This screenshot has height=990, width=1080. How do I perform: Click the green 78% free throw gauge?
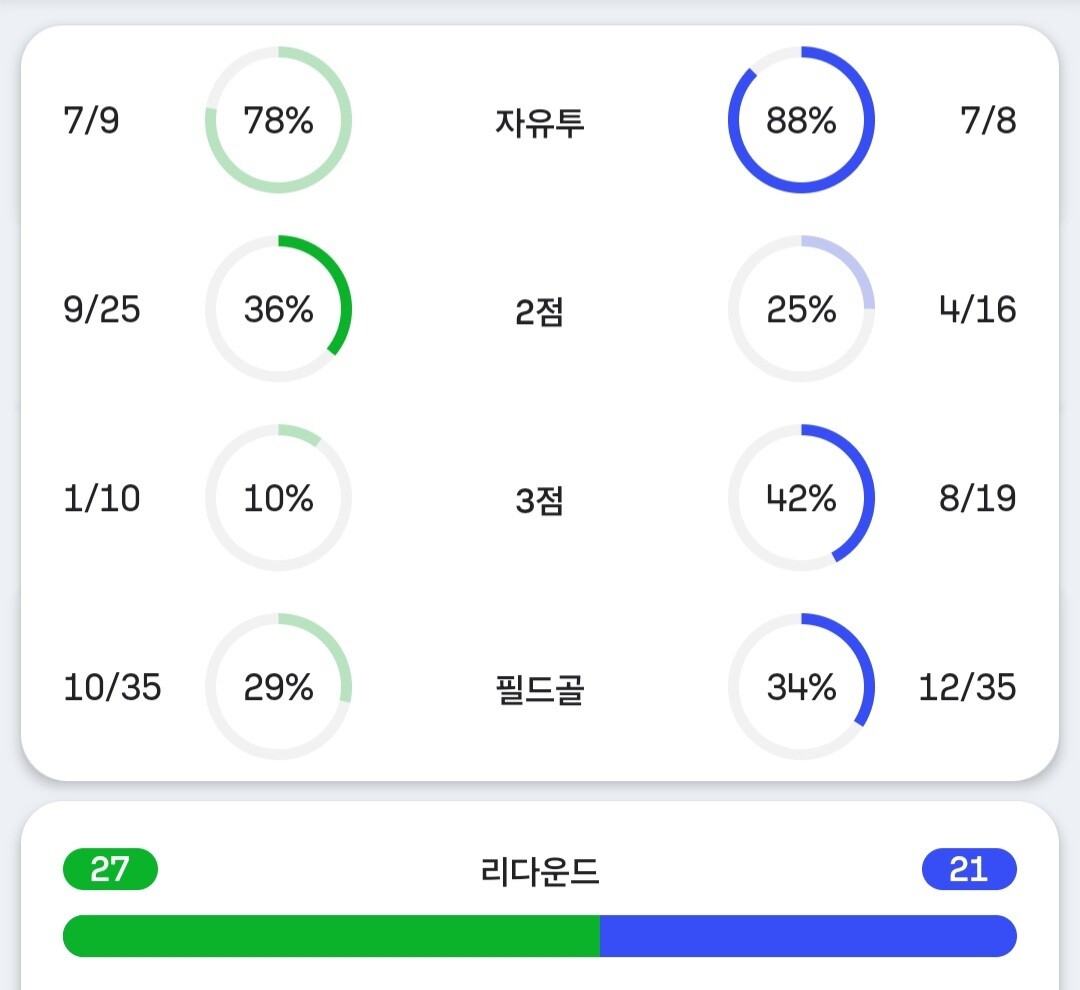(278, 120)
